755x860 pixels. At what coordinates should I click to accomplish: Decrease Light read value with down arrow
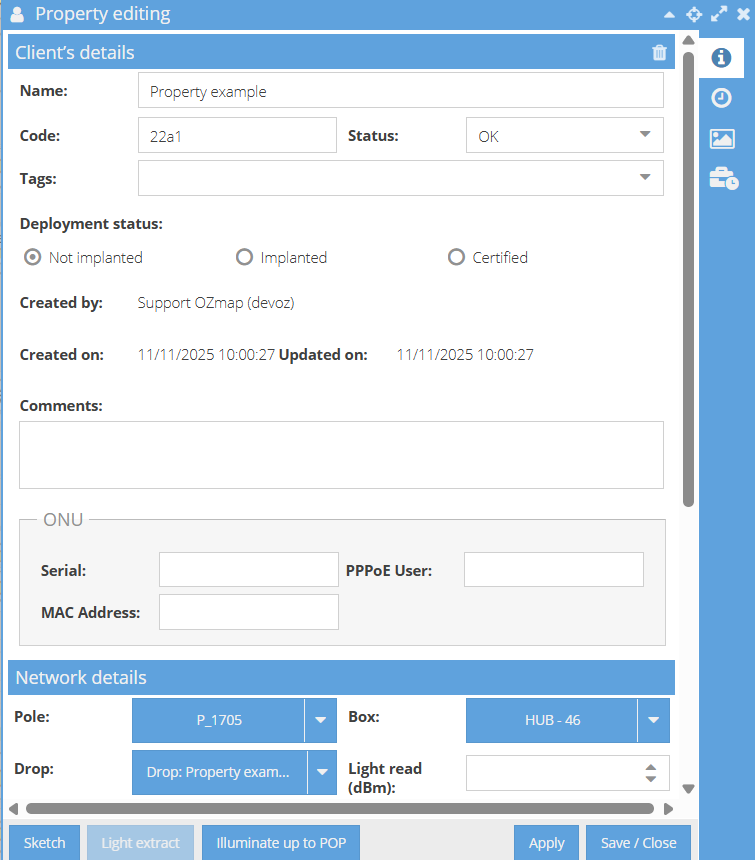[x=651, y=779]
